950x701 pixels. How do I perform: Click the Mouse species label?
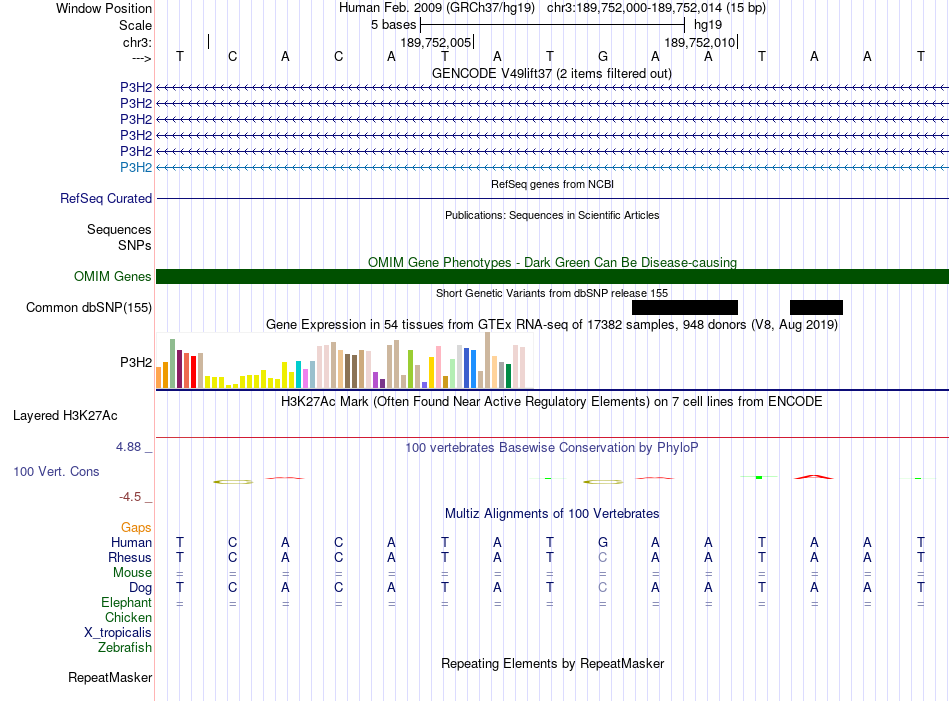click(x=132, y=573)
